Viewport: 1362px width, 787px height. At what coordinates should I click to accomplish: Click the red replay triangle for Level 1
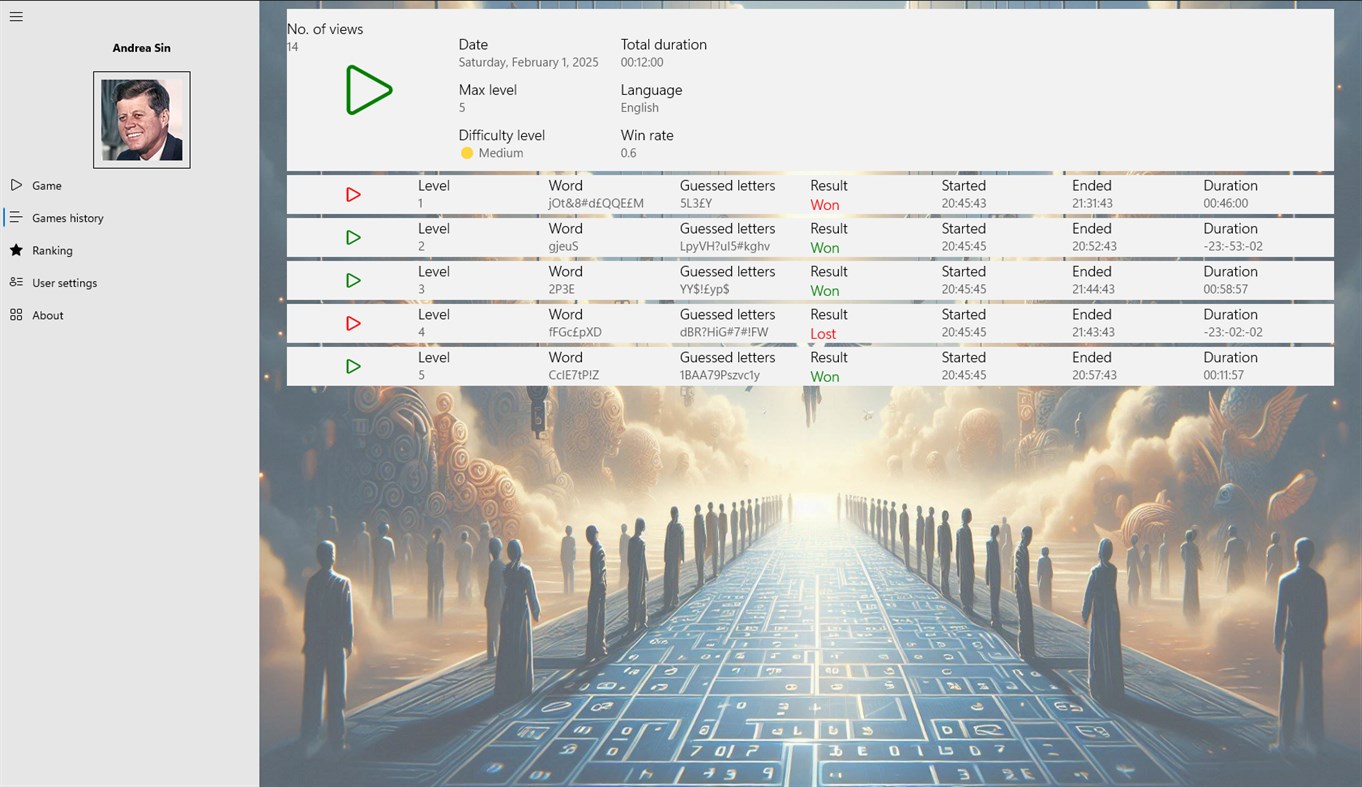point(353,194)
